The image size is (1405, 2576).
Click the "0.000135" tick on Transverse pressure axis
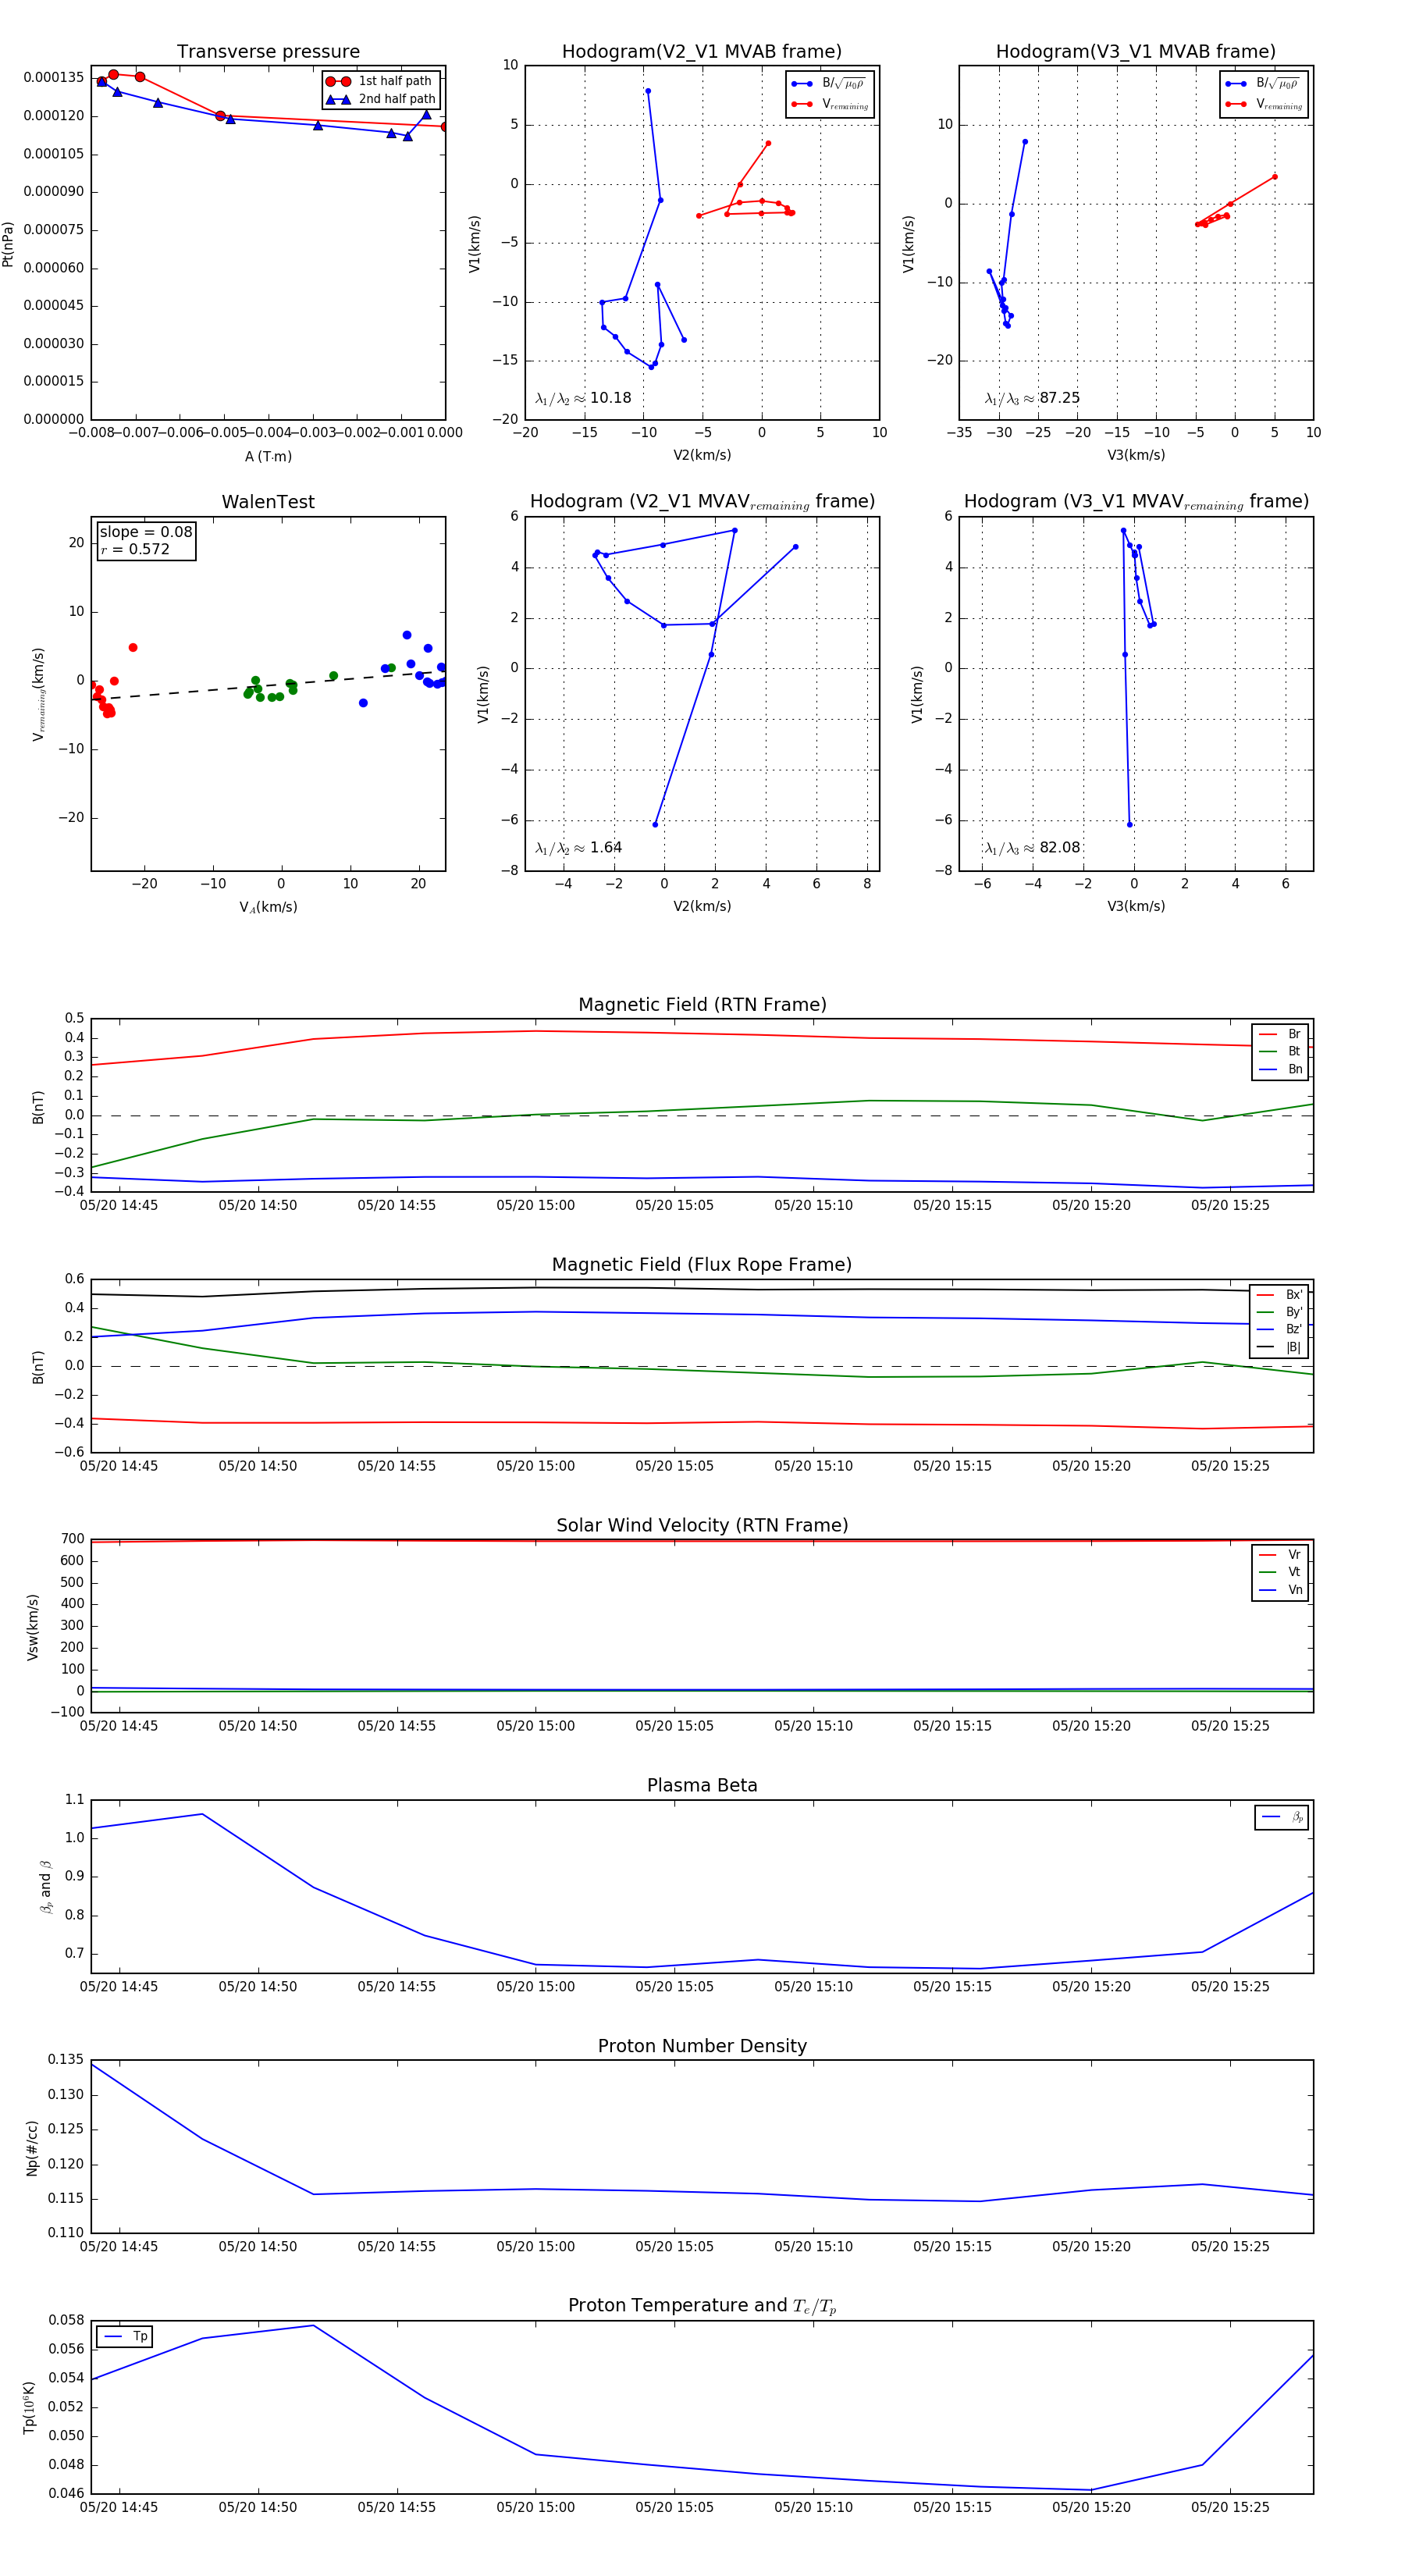54,77
